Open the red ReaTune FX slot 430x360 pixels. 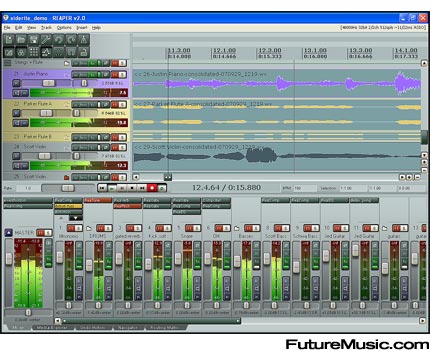98,200
